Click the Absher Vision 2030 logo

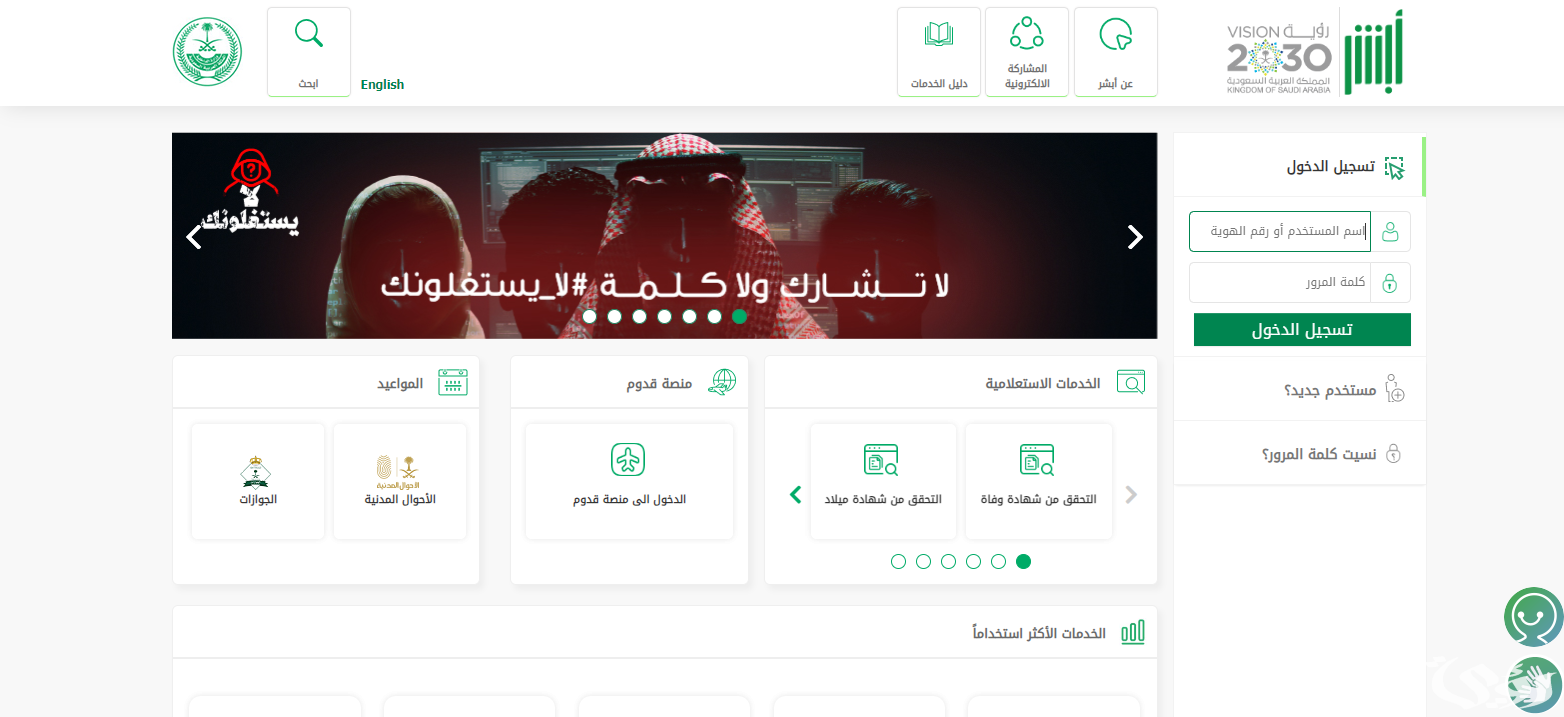[x=1315, y=52]
